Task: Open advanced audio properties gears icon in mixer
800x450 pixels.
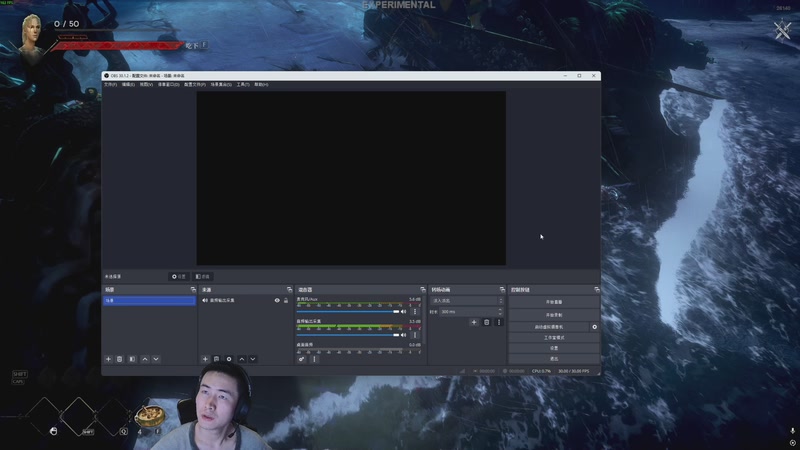Action: pos(302,359)
